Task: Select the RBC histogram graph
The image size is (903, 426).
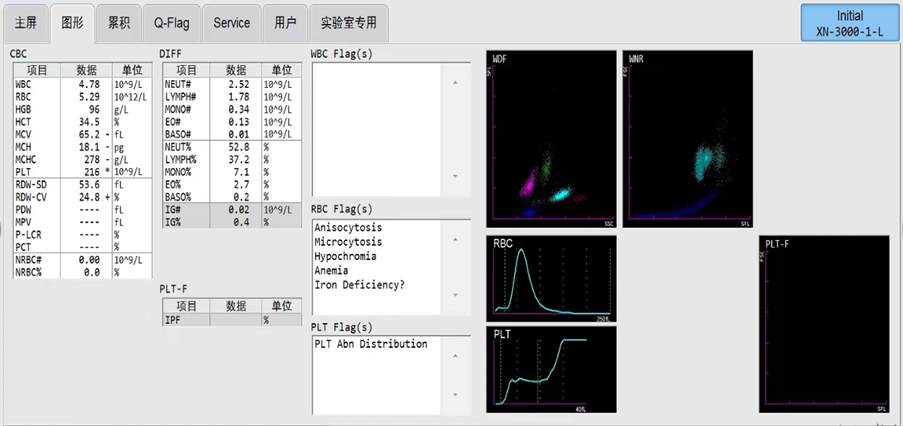Action: pos(551,278)
